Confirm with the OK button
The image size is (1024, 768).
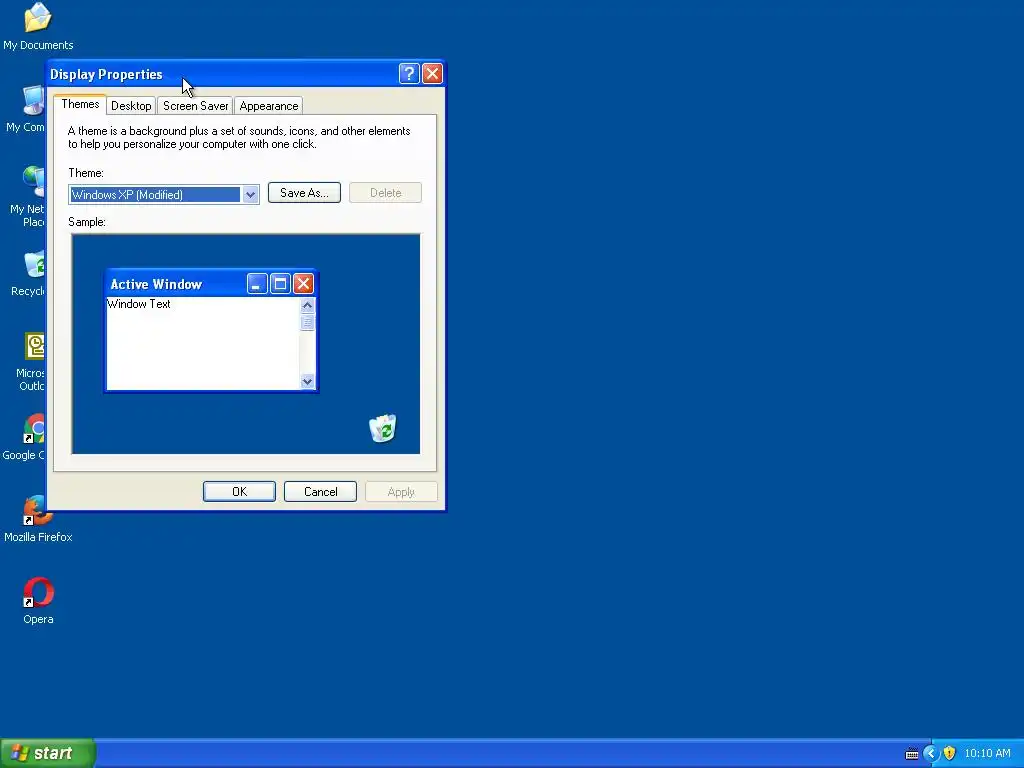[239, 492]
